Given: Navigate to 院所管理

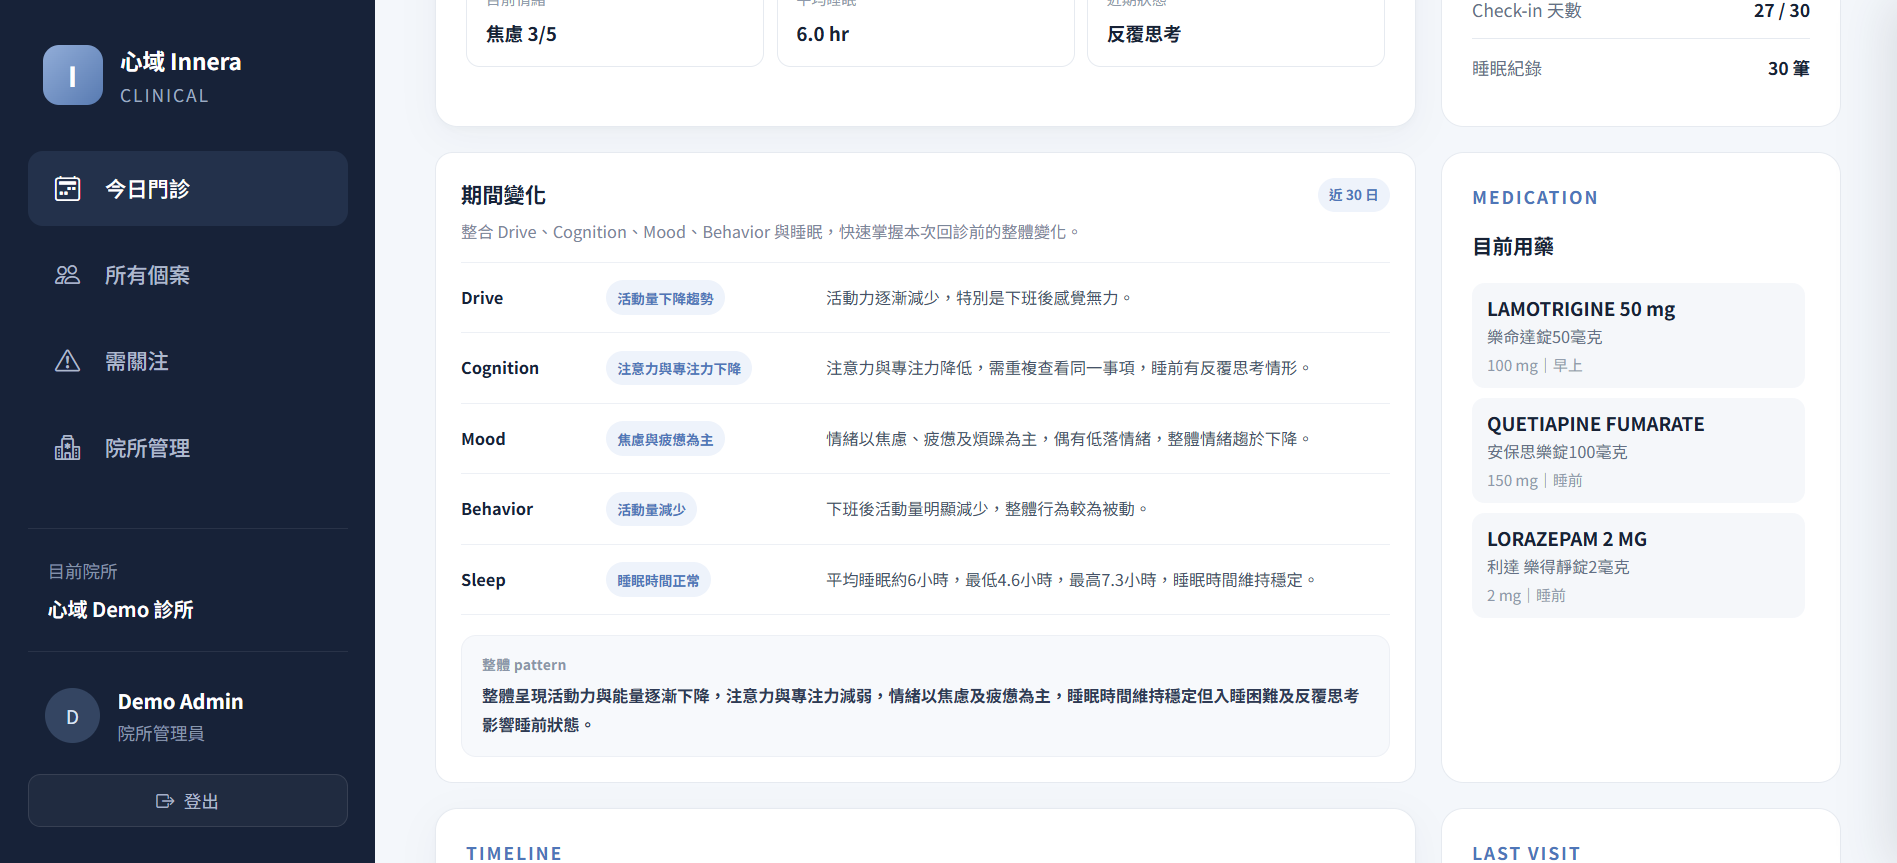Looking at the screenshot, I should click(x=188, y=448).
